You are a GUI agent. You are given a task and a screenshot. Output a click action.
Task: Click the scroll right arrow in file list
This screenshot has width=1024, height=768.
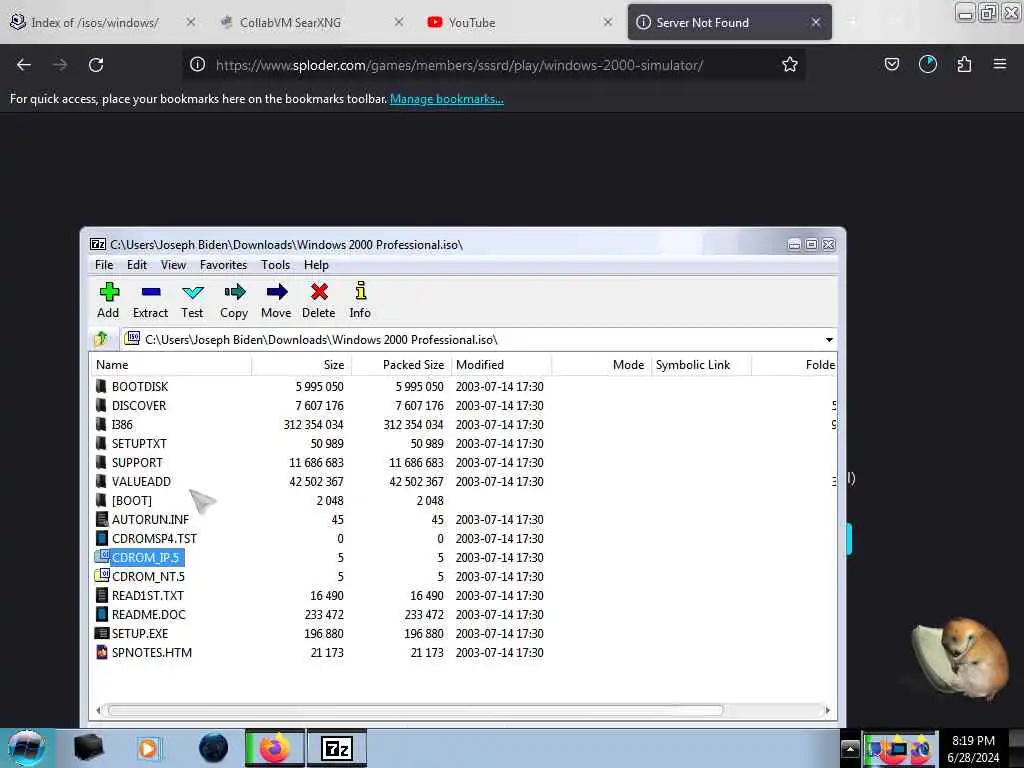(827, 710)
